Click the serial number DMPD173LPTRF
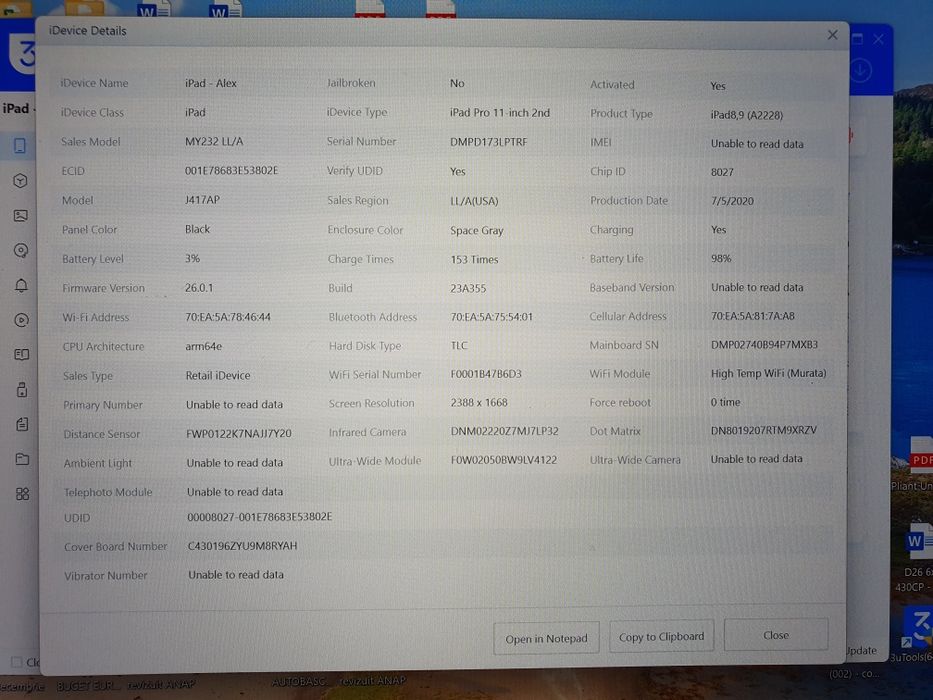This screenshot has height=700, width=933. coord(489,142)
